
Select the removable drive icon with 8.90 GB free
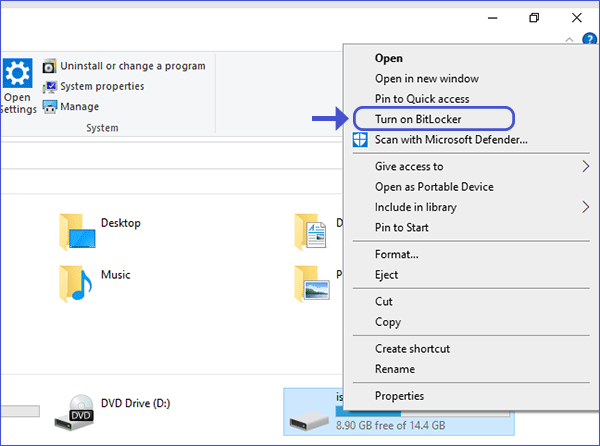309,421
